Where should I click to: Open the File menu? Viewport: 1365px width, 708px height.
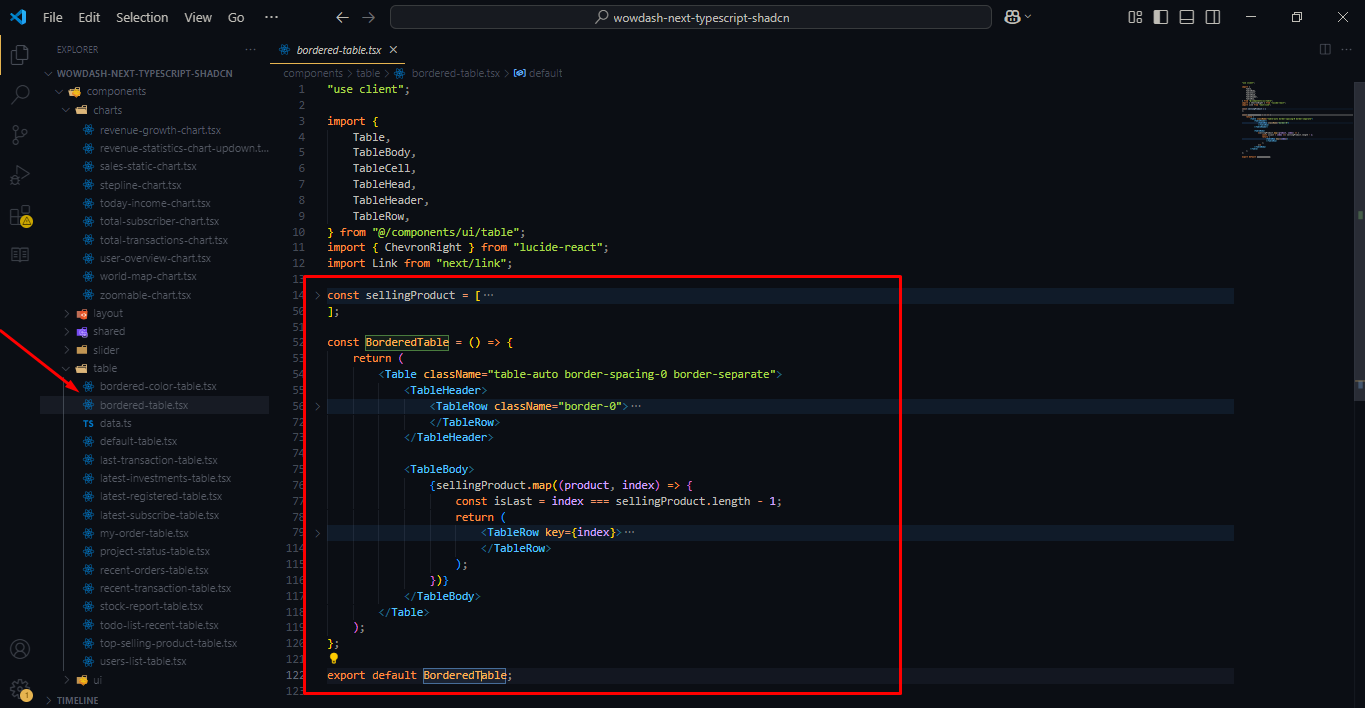(52, 17)
